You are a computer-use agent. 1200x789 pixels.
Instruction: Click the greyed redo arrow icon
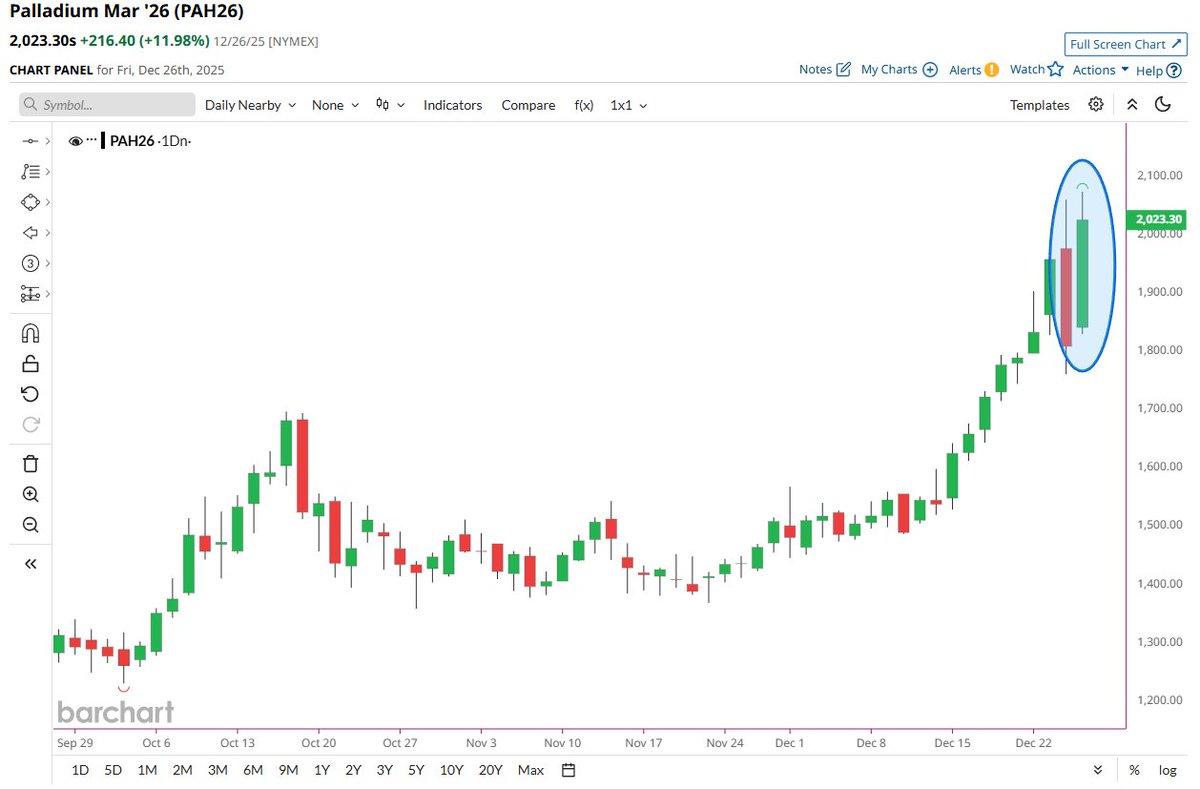coord(30,423)
